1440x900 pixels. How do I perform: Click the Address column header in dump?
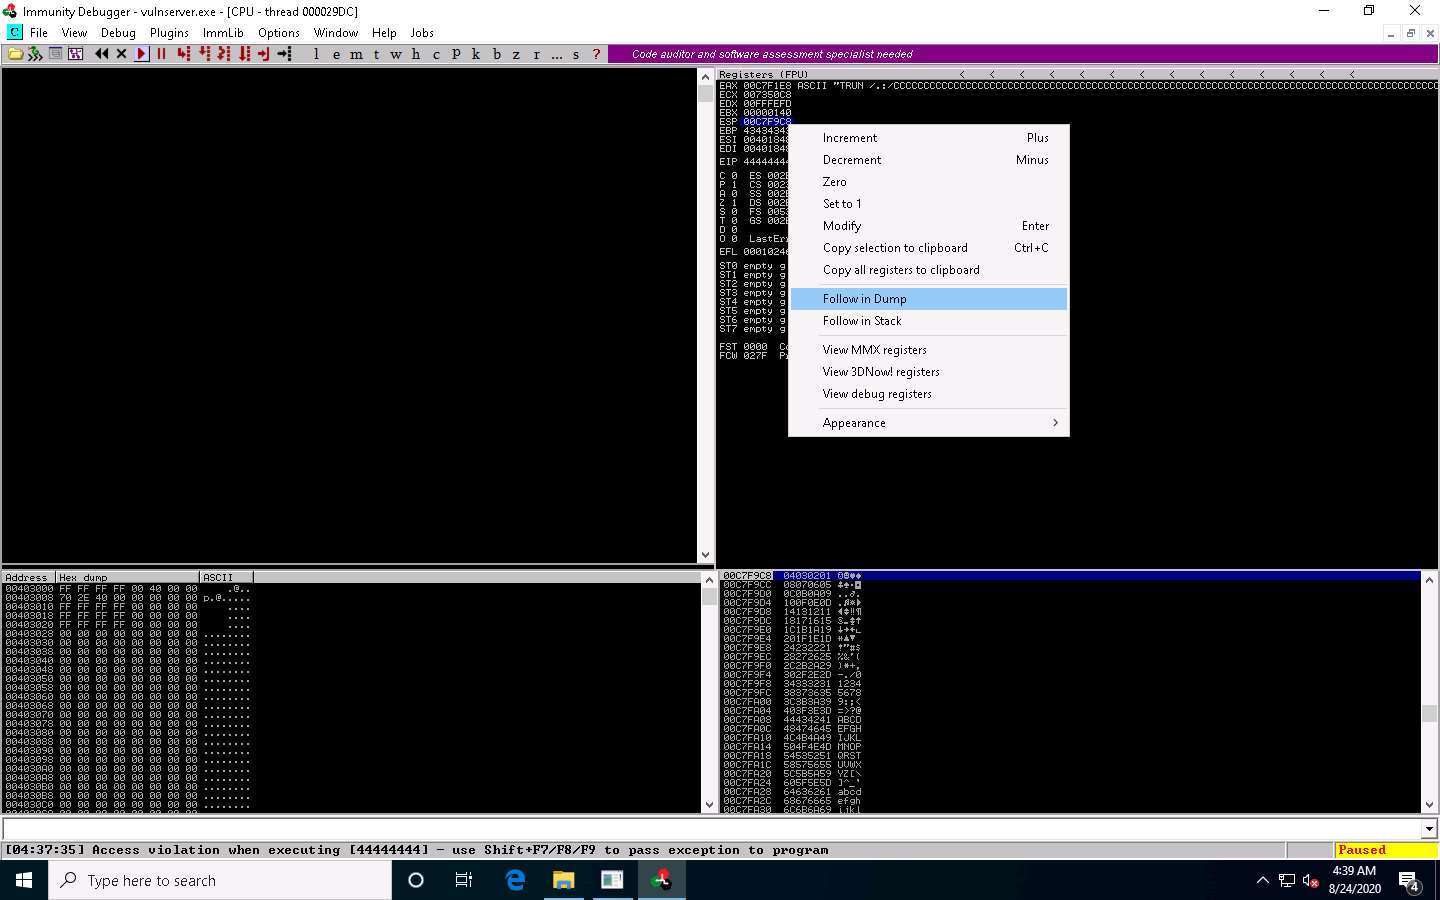[x=28, y=577]
